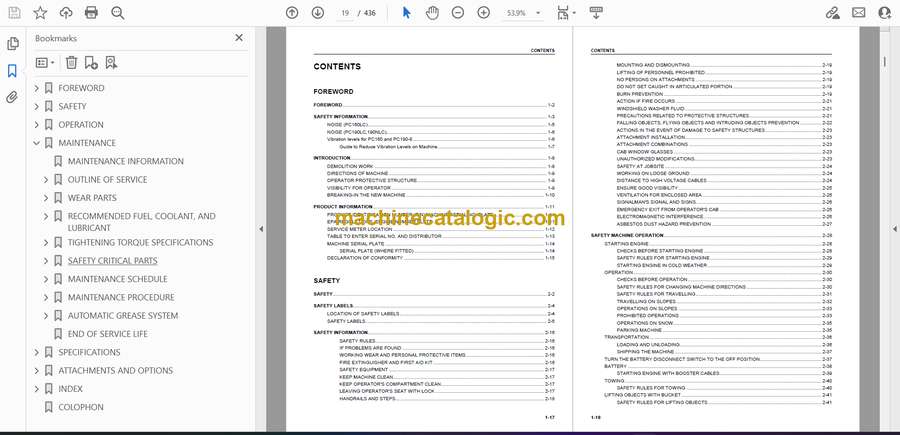Screen dimensions: 900x435
Task: Click the page number field showing 19
Action: click(345, 13)
